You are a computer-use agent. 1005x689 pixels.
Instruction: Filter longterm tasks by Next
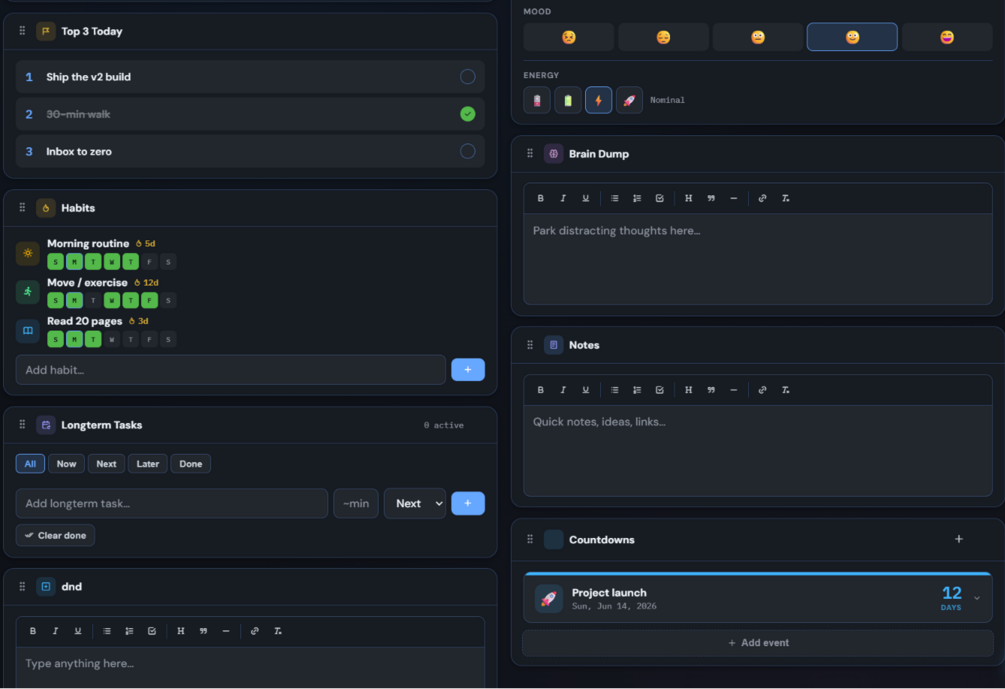[106, 463]
